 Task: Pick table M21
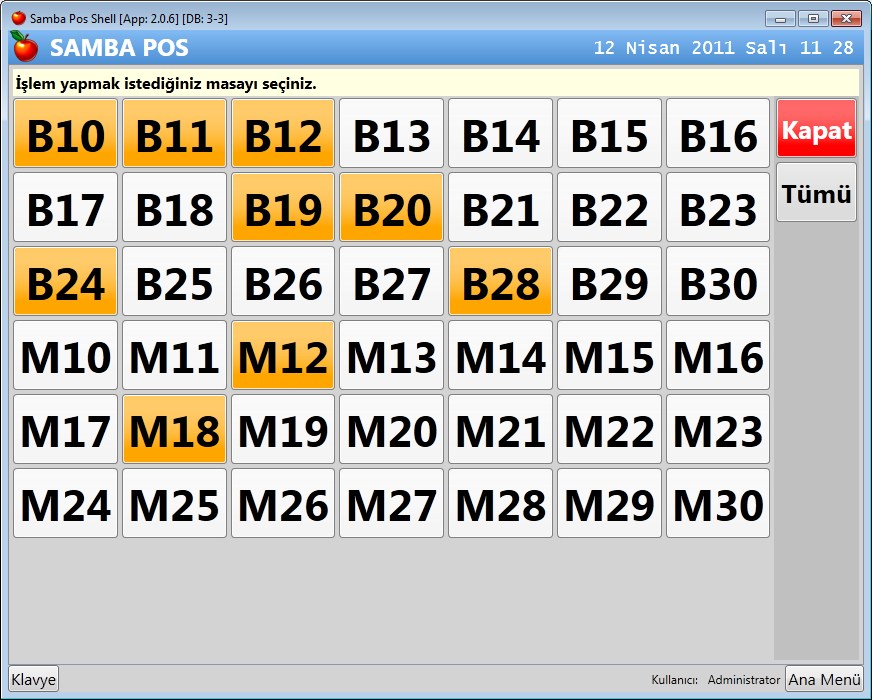[x=500, y=430]
